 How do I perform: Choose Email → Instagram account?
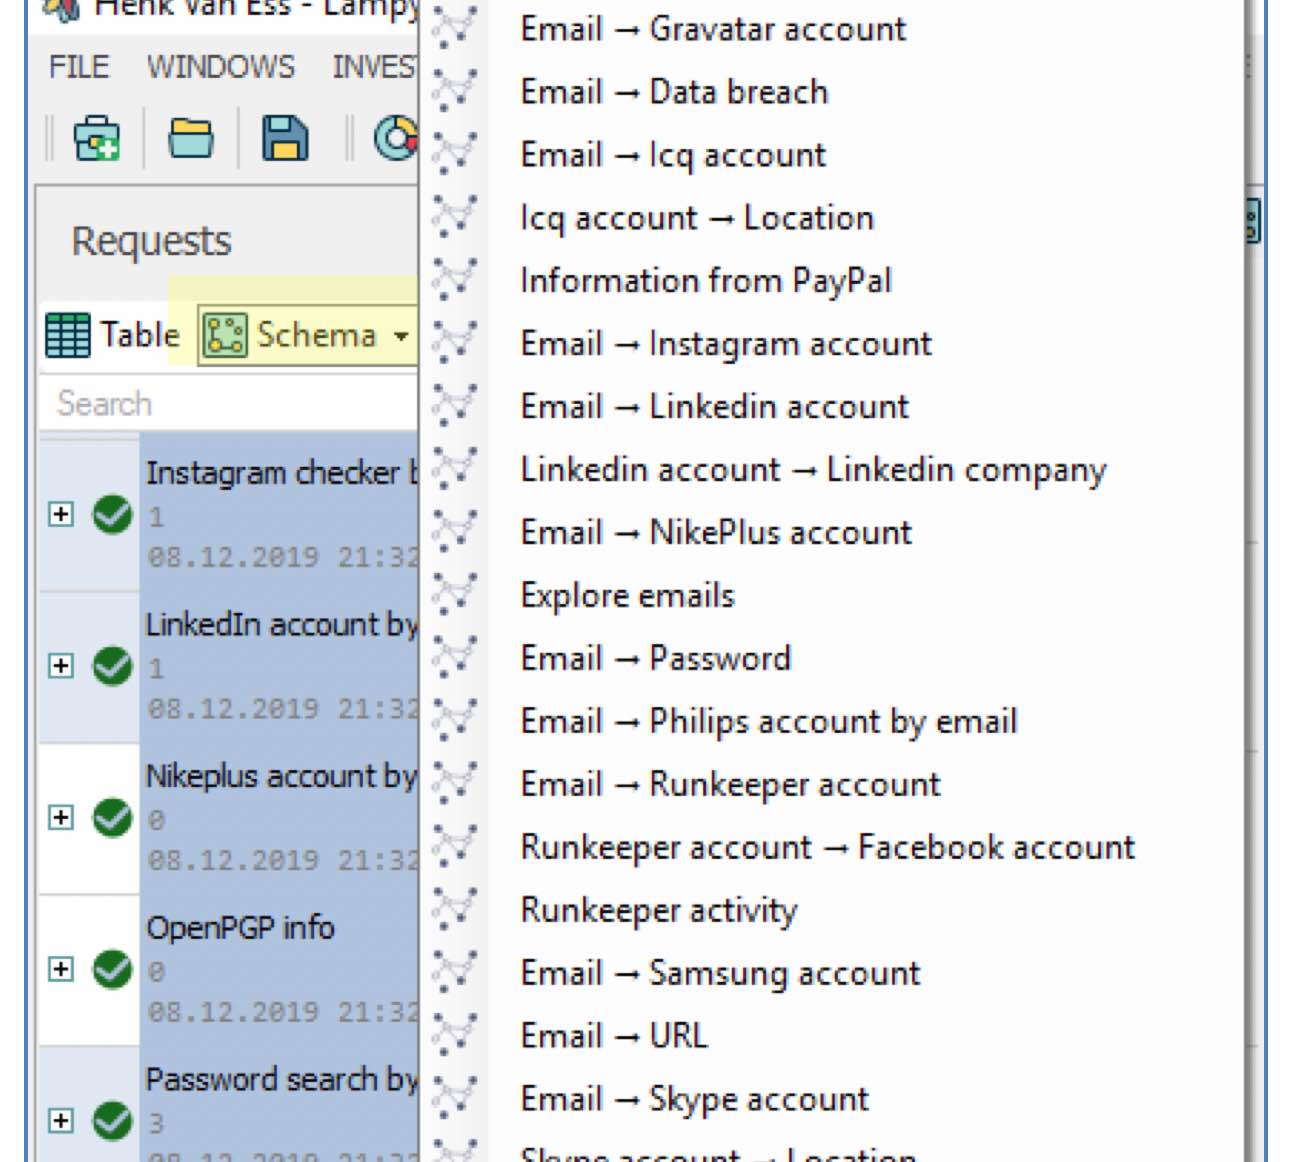[x=726, y=344]
